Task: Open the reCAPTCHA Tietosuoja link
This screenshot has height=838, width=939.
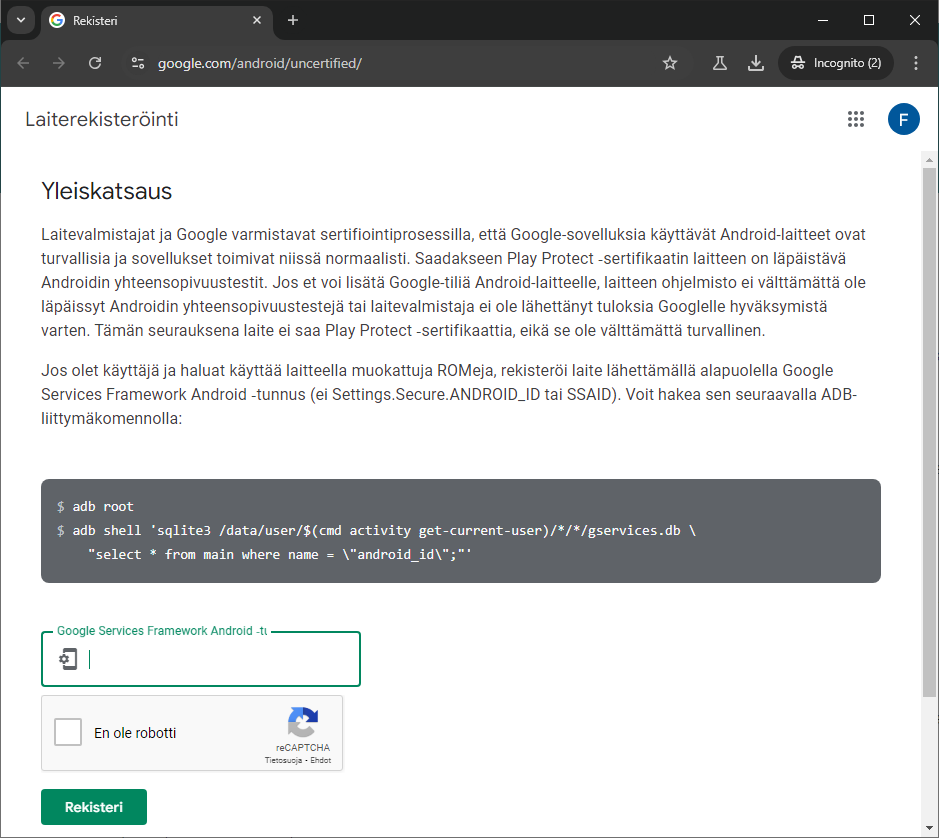Action: [x=283, y=760]
